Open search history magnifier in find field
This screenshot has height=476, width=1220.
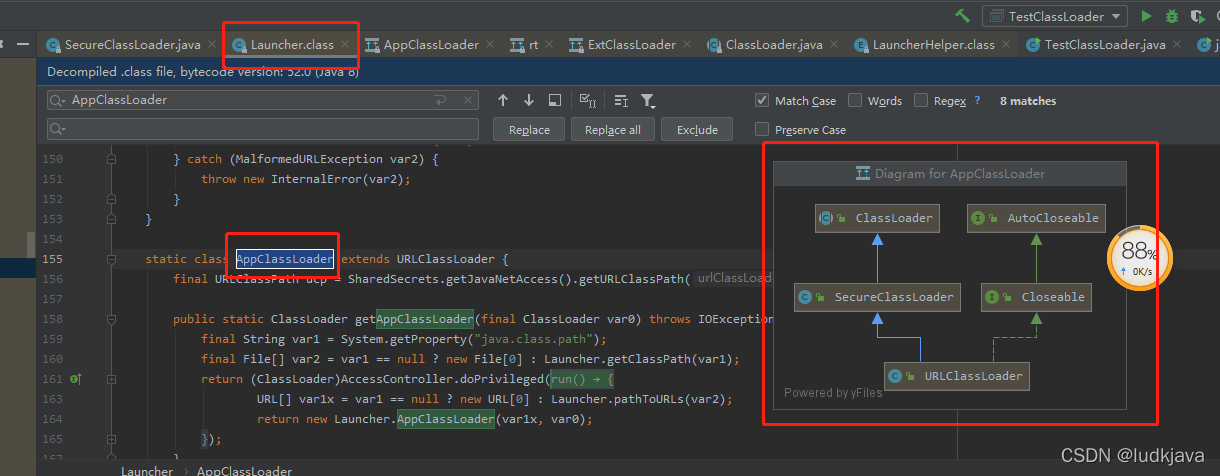coord(58,101)
